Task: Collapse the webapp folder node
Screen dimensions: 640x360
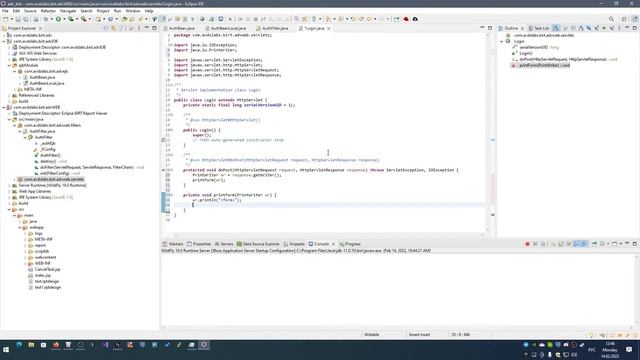Action: (20, 227)
